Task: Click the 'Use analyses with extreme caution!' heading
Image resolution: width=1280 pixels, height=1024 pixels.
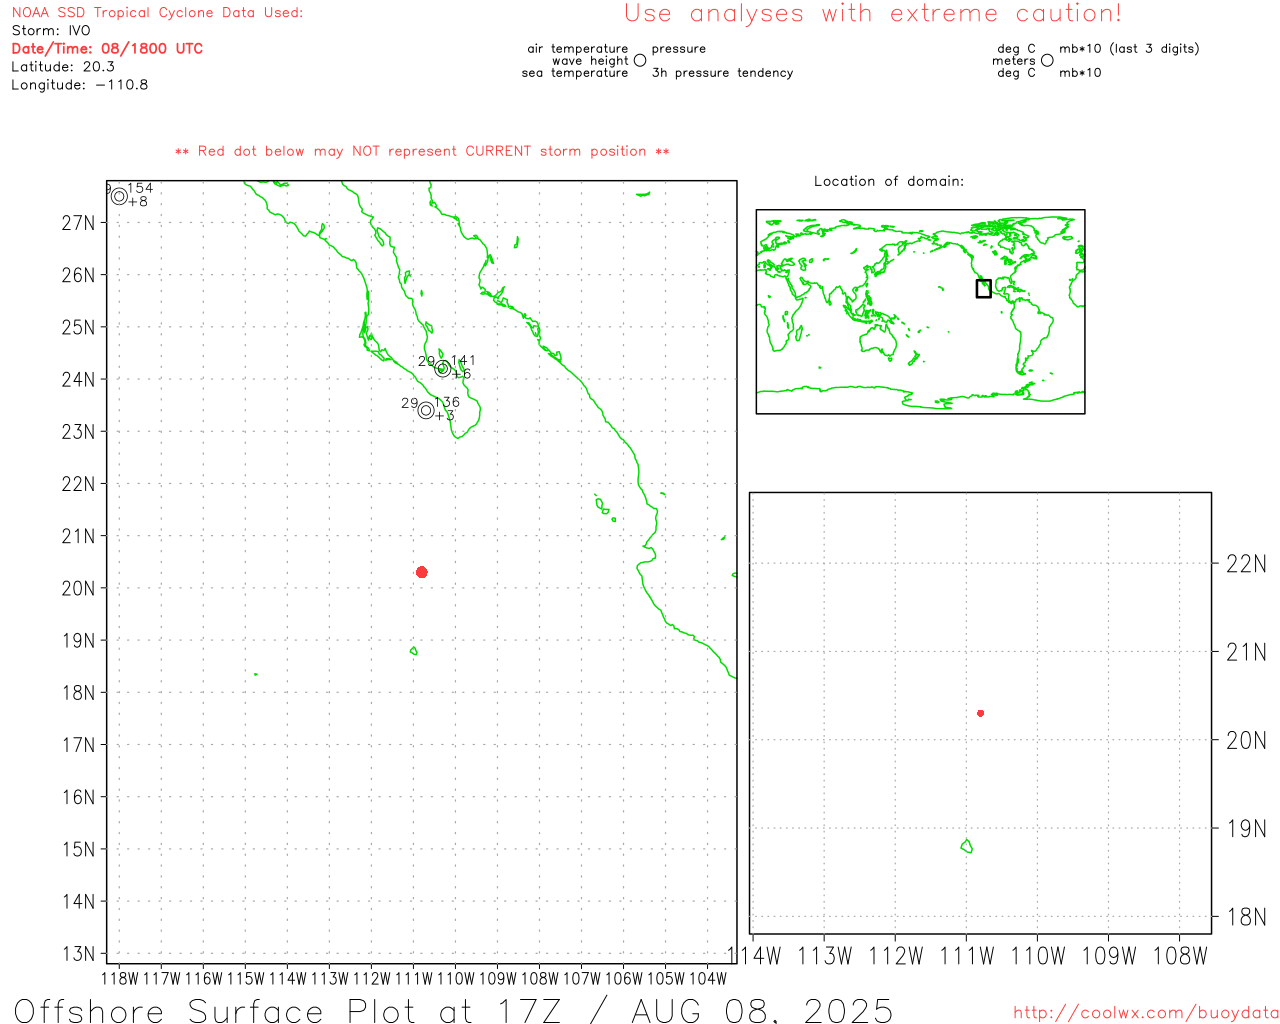Action: 873,13
